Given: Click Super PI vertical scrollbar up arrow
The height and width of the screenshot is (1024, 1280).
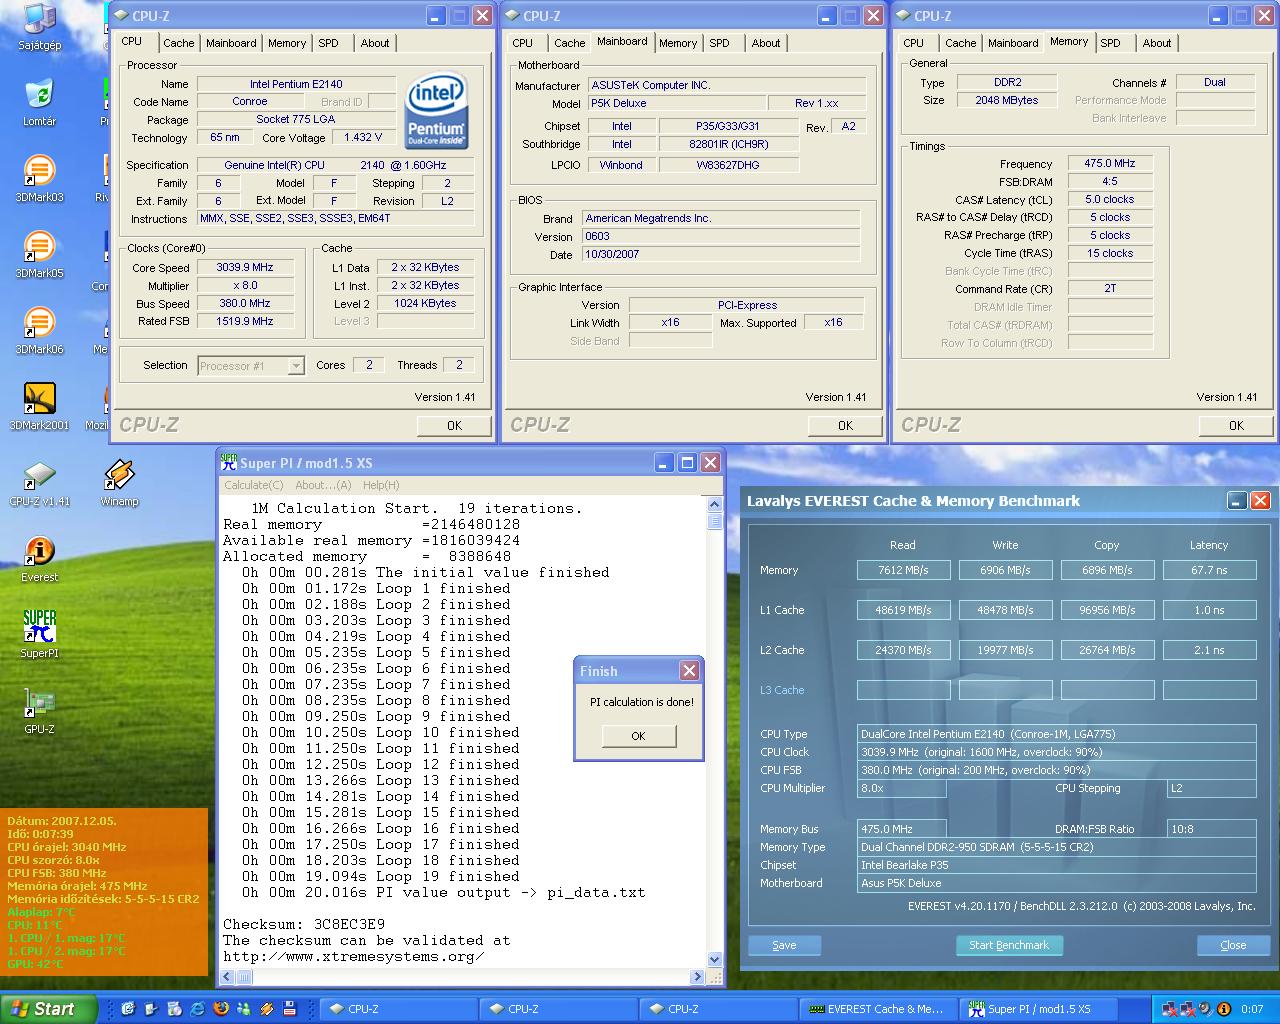Looking at the screenshot, I should (x=714, y=504).
